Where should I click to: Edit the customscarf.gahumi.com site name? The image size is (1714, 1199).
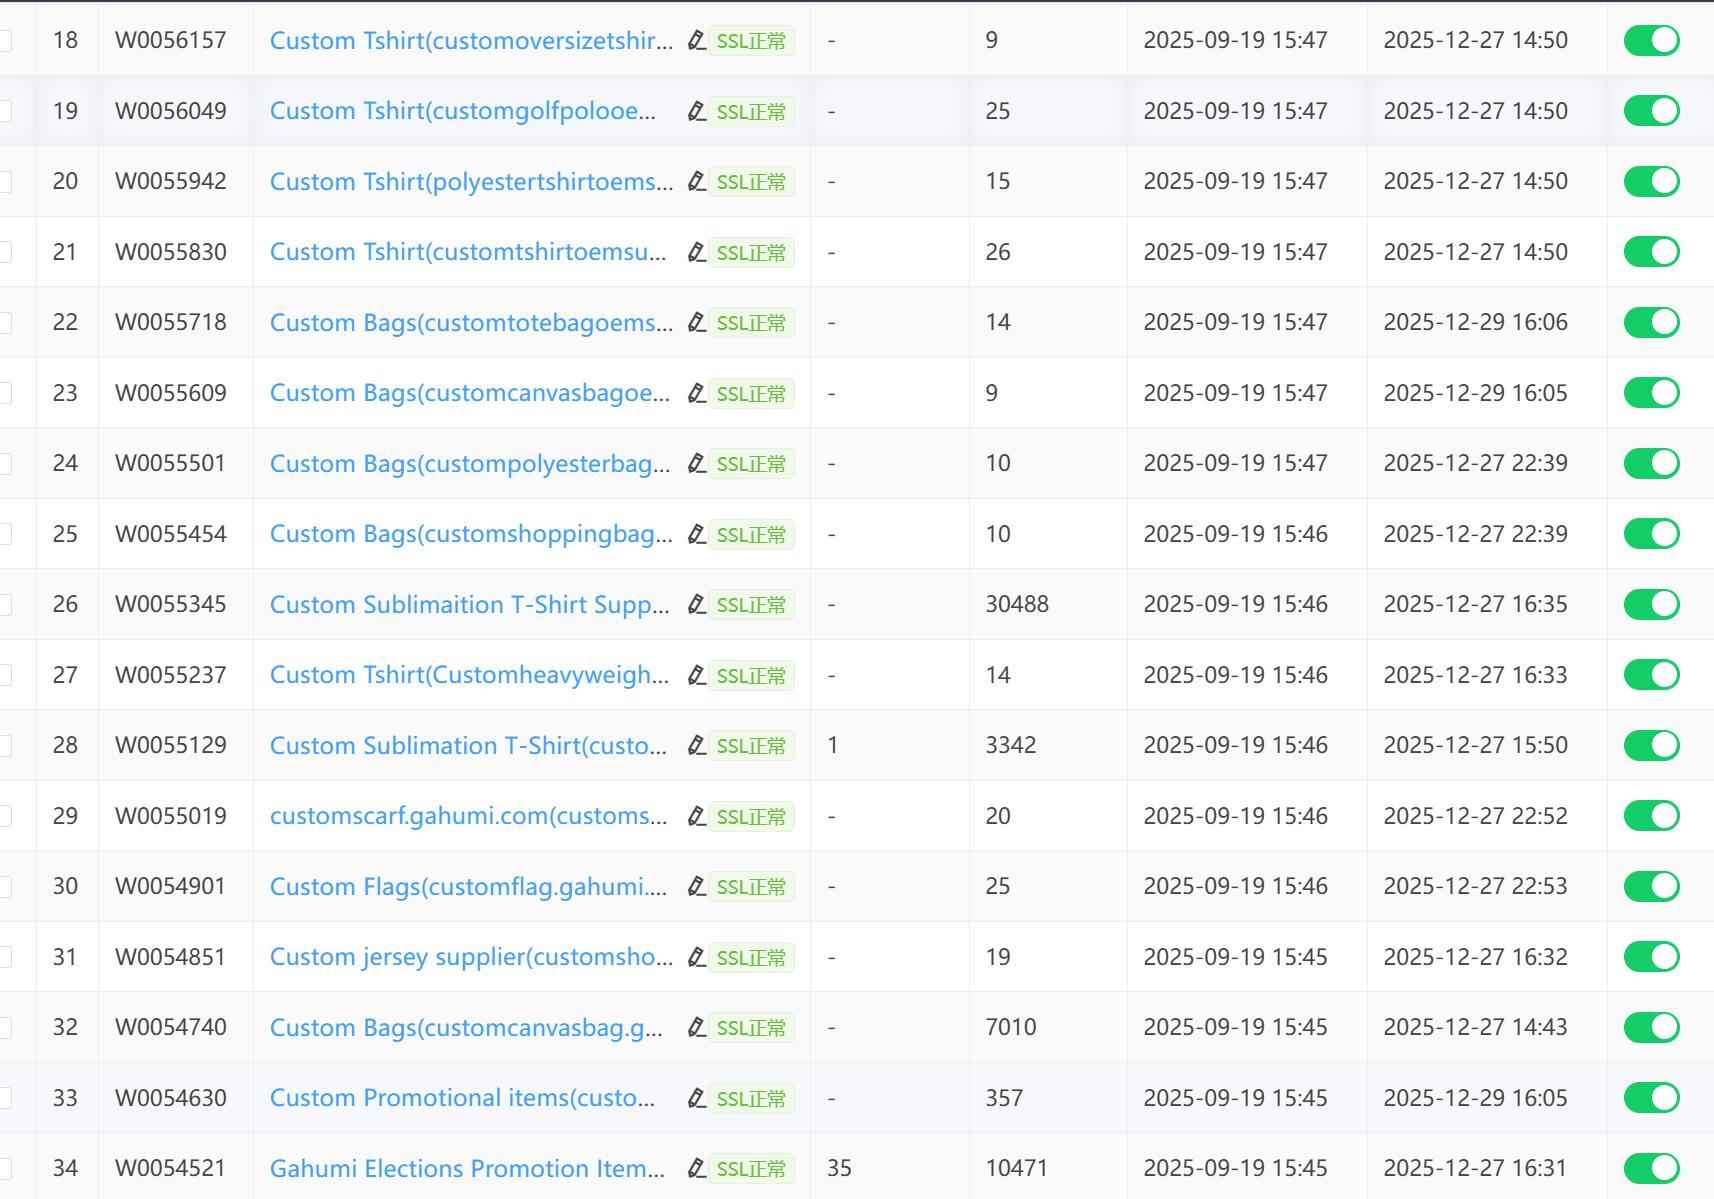pyautogui.click(x=697, y=817)
